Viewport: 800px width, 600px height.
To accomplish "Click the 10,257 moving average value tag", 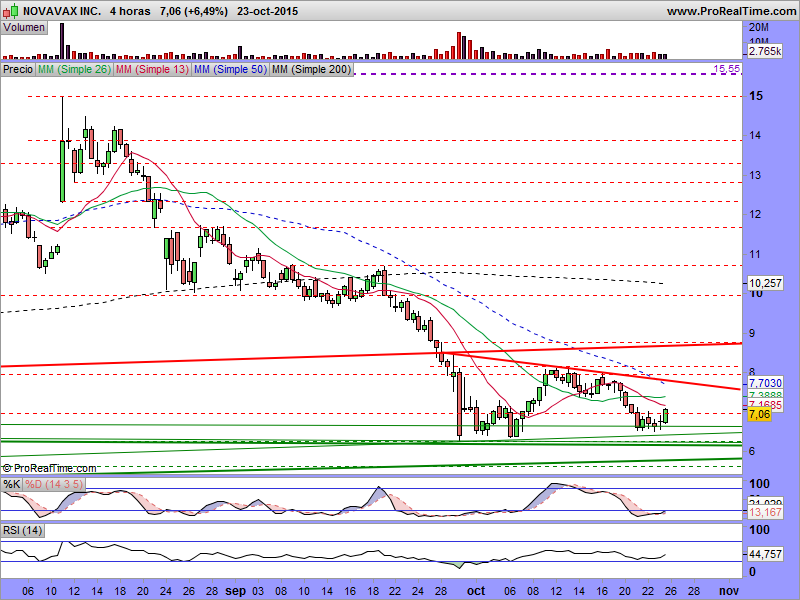I will click(765, 283).
